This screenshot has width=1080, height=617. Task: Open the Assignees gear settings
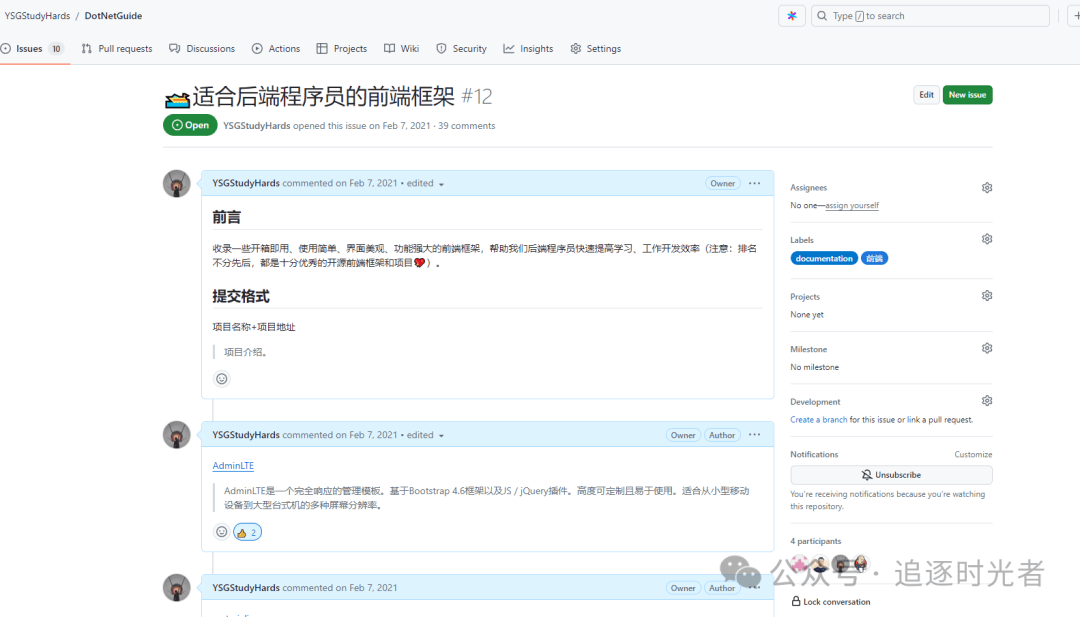tap(986, 188)
